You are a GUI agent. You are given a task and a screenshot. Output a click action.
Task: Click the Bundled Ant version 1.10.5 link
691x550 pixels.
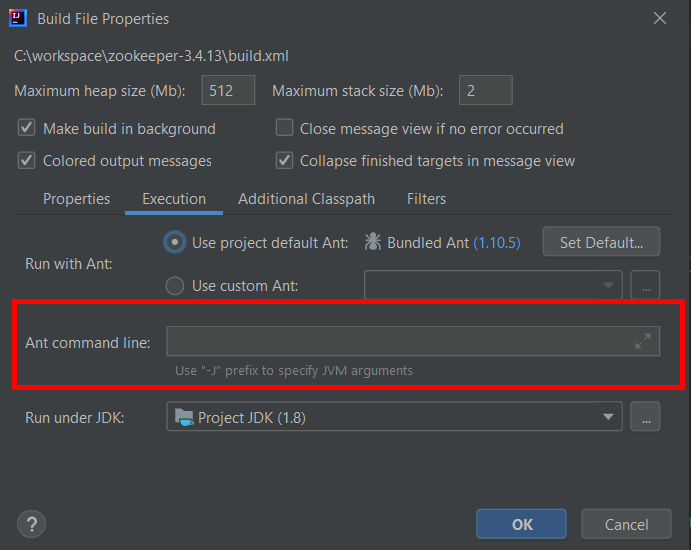tap(497, 243)
